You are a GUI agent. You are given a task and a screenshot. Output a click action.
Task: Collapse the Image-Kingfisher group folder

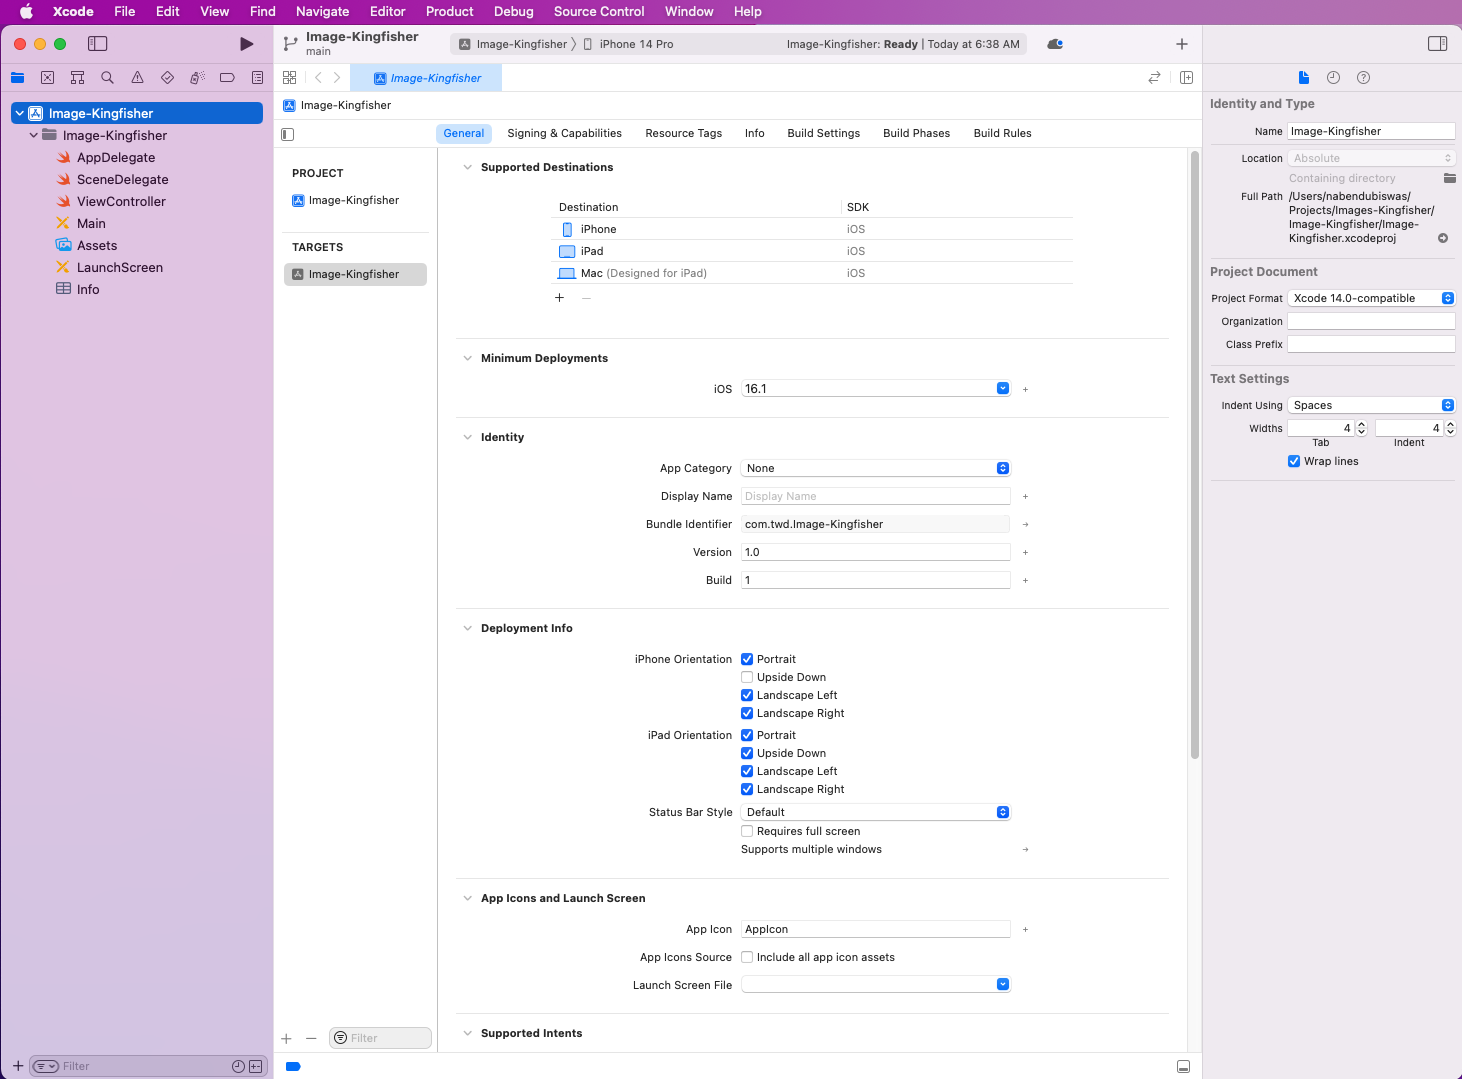[x=34, y=135]
